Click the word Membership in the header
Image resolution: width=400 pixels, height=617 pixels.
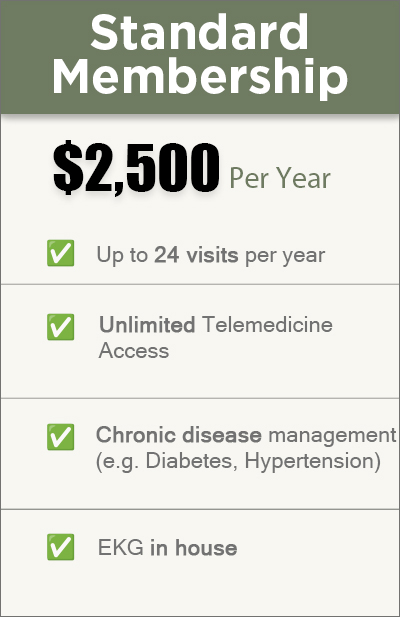200,76
